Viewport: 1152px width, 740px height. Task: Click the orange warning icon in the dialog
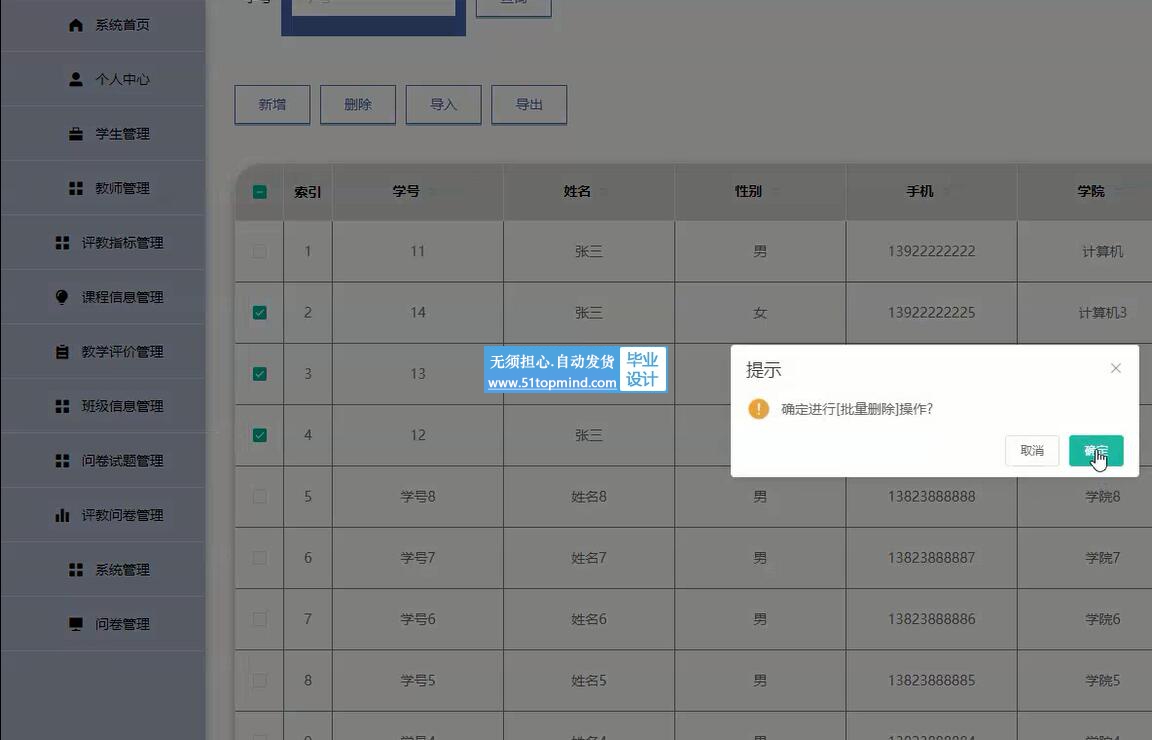(x=758, y=409)
